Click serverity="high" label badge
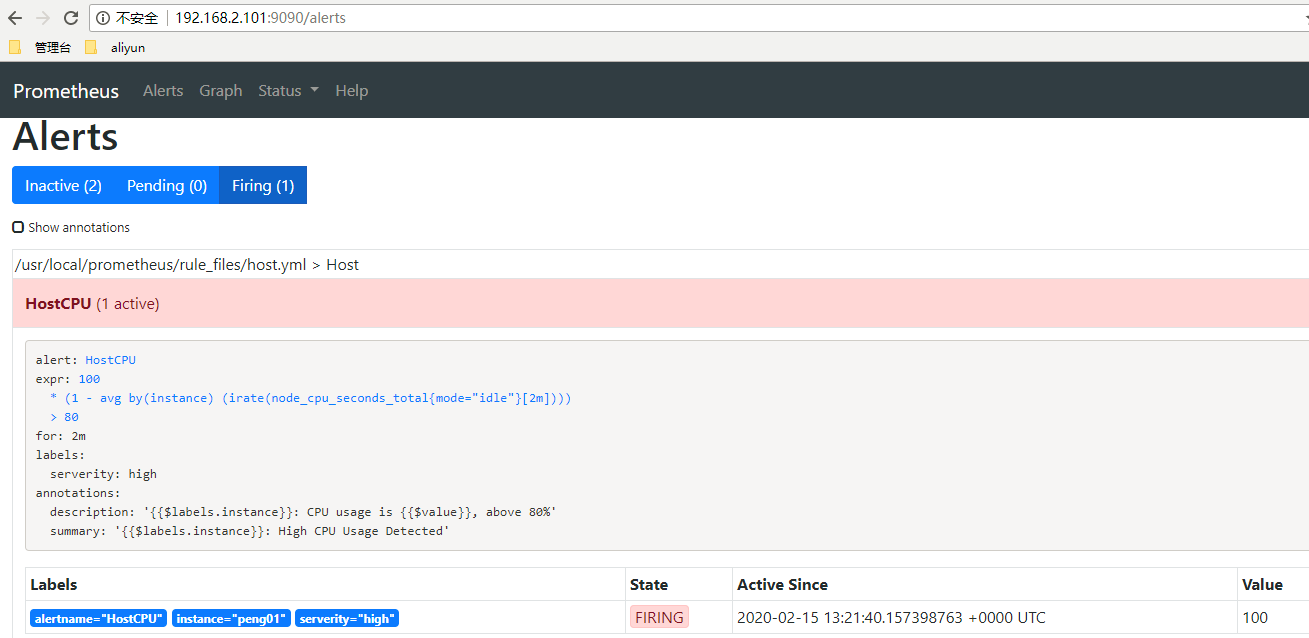Viewport: 1309px width, 638px height. click(347, 619)
